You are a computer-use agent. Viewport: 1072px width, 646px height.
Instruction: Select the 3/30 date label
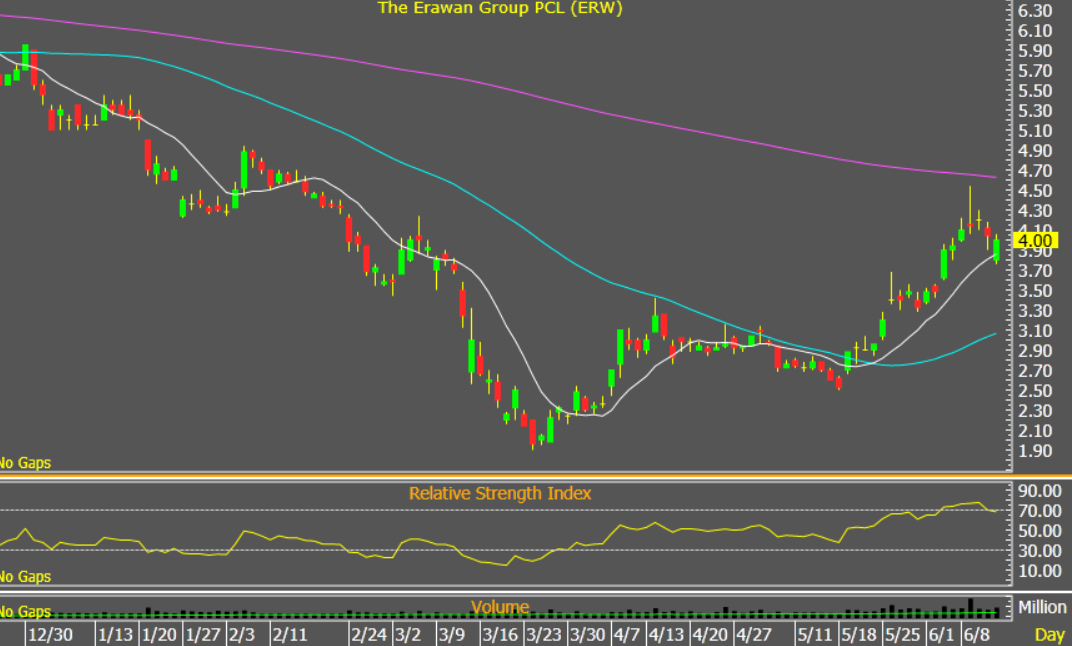pos(587,634)
